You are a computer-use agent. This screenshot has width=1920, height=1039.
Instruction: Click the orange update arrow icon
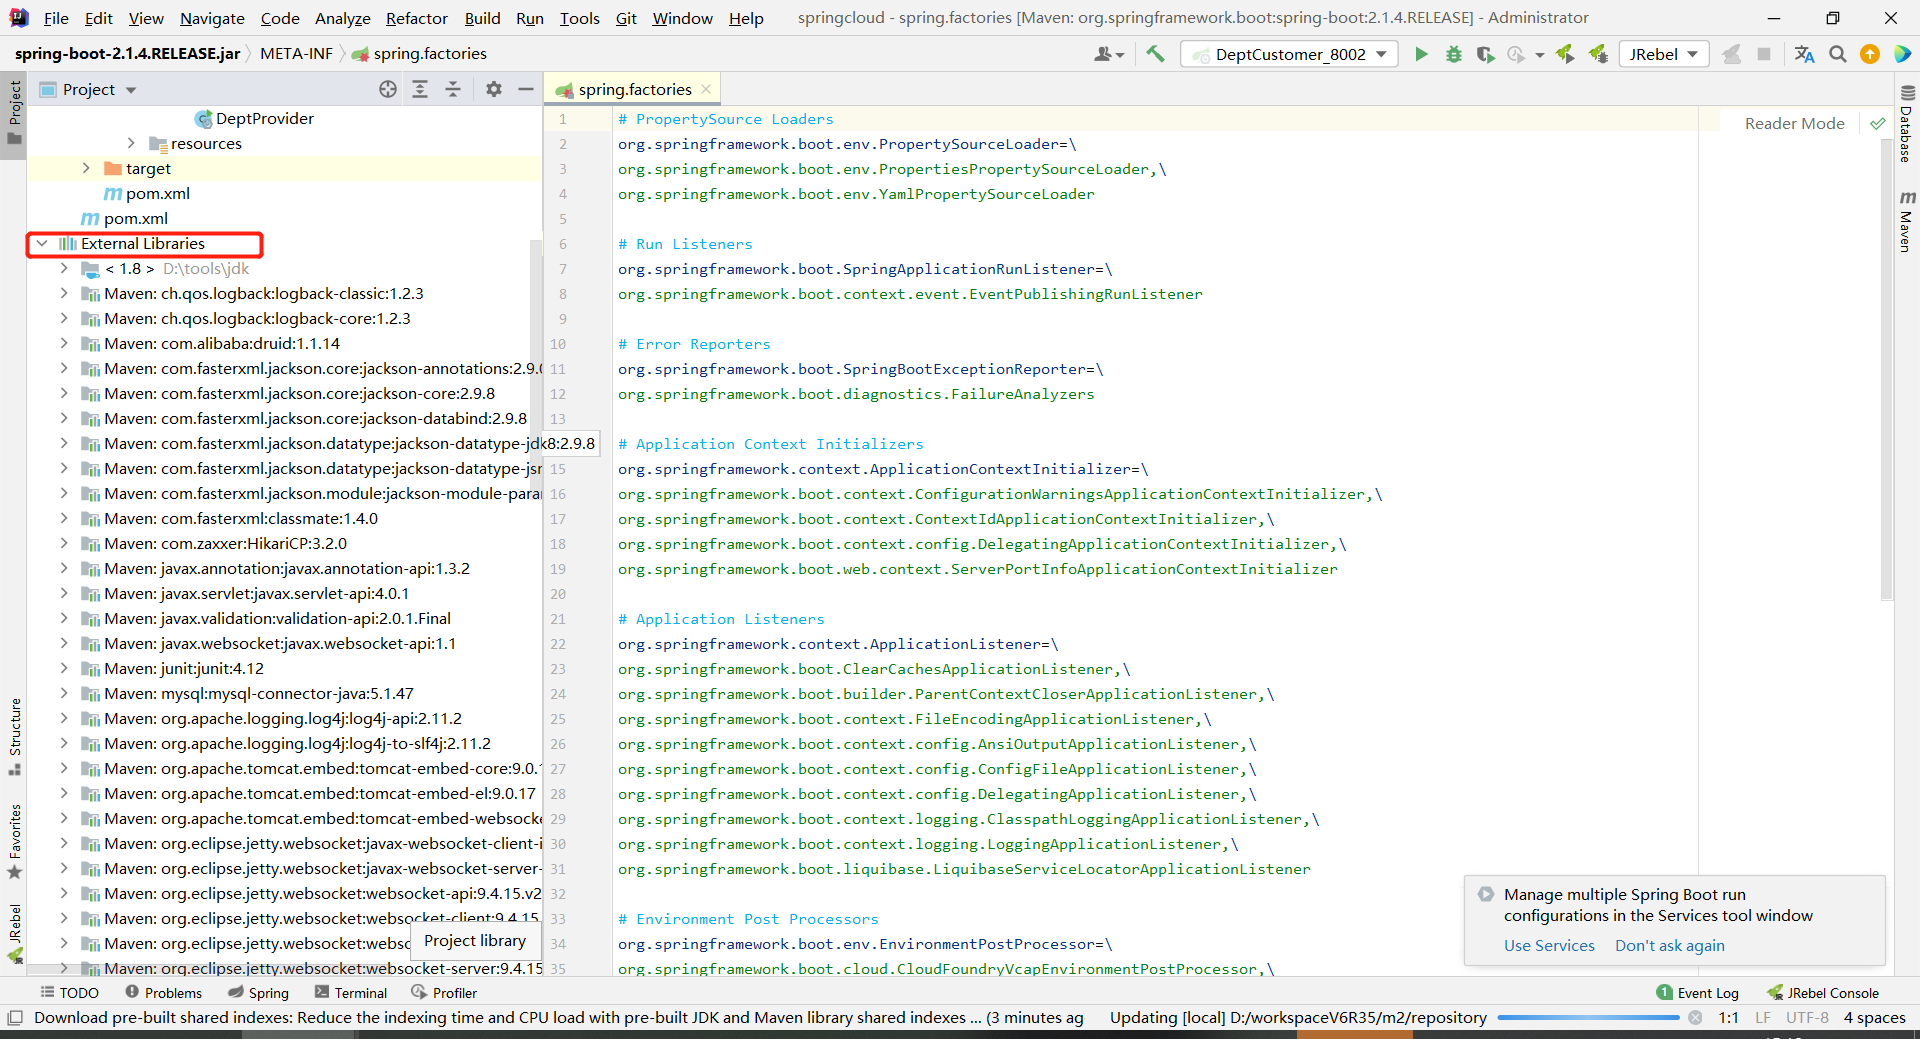point(1869,54)
